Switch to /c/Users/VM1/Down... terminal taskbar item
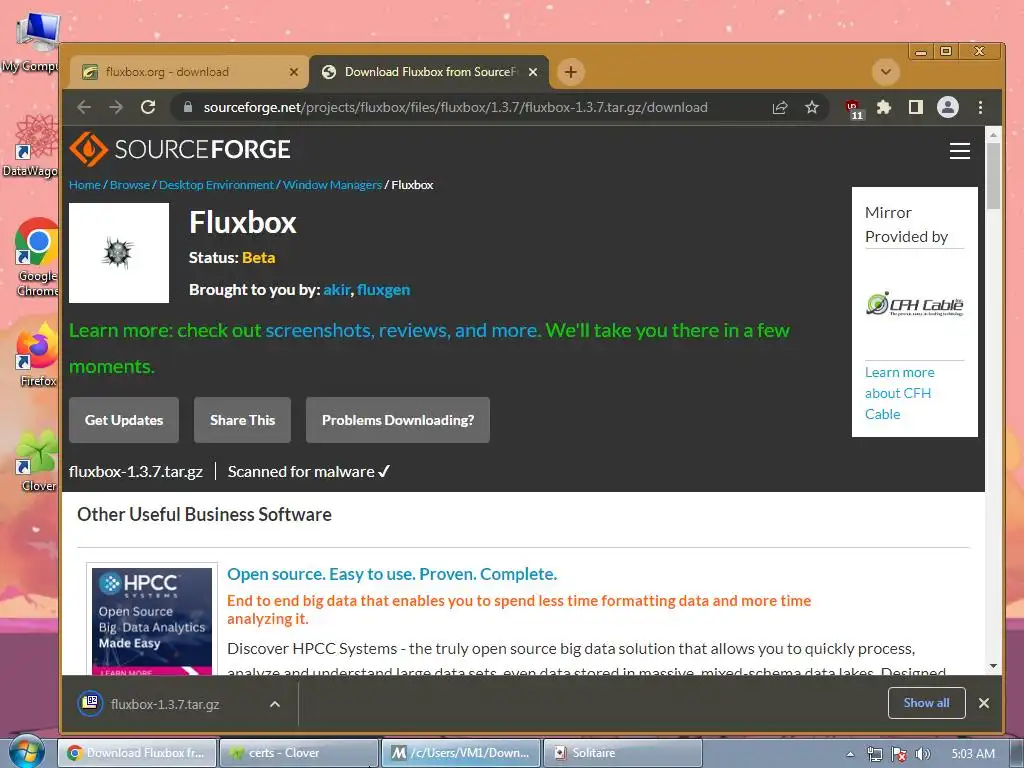The width and height of the screenshot is (1024, 768). point(460,753)
